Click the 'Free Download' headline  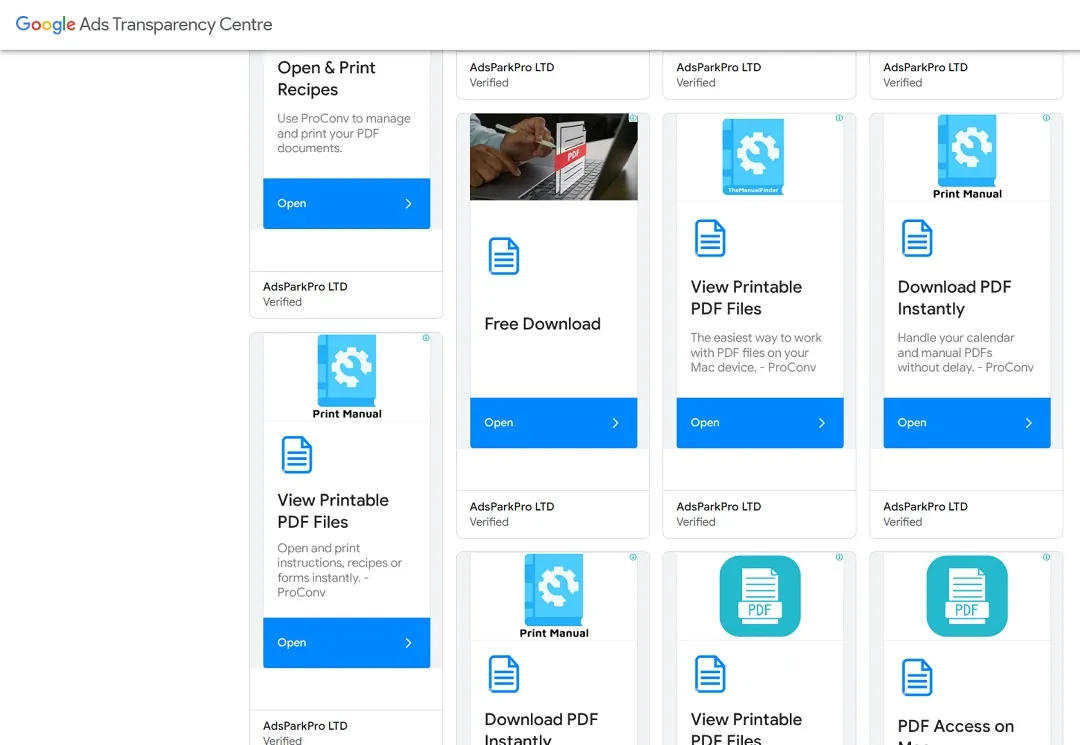coord(542,324)
